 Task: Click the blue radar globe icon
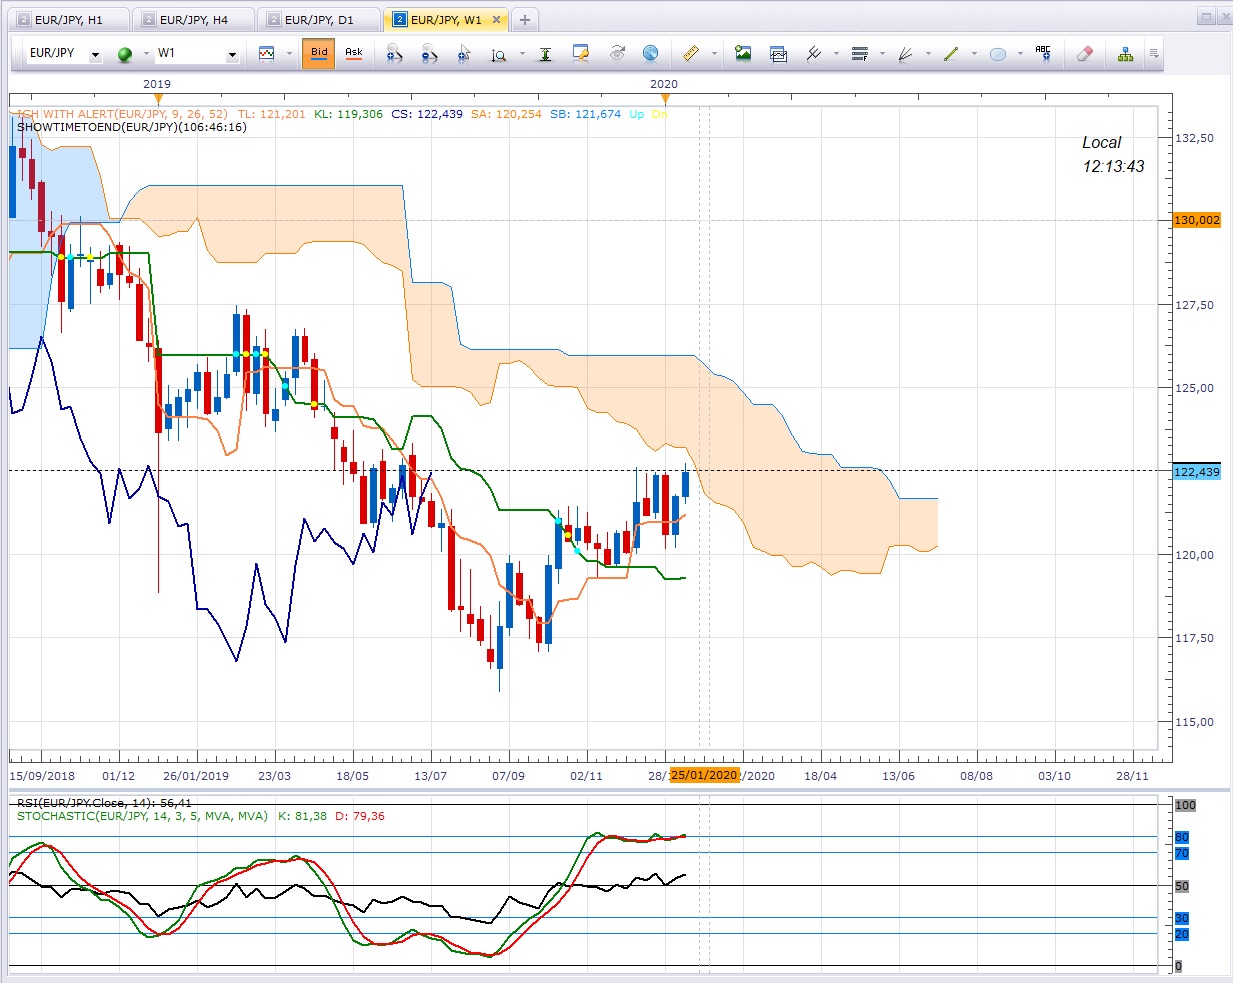[650, 54]
